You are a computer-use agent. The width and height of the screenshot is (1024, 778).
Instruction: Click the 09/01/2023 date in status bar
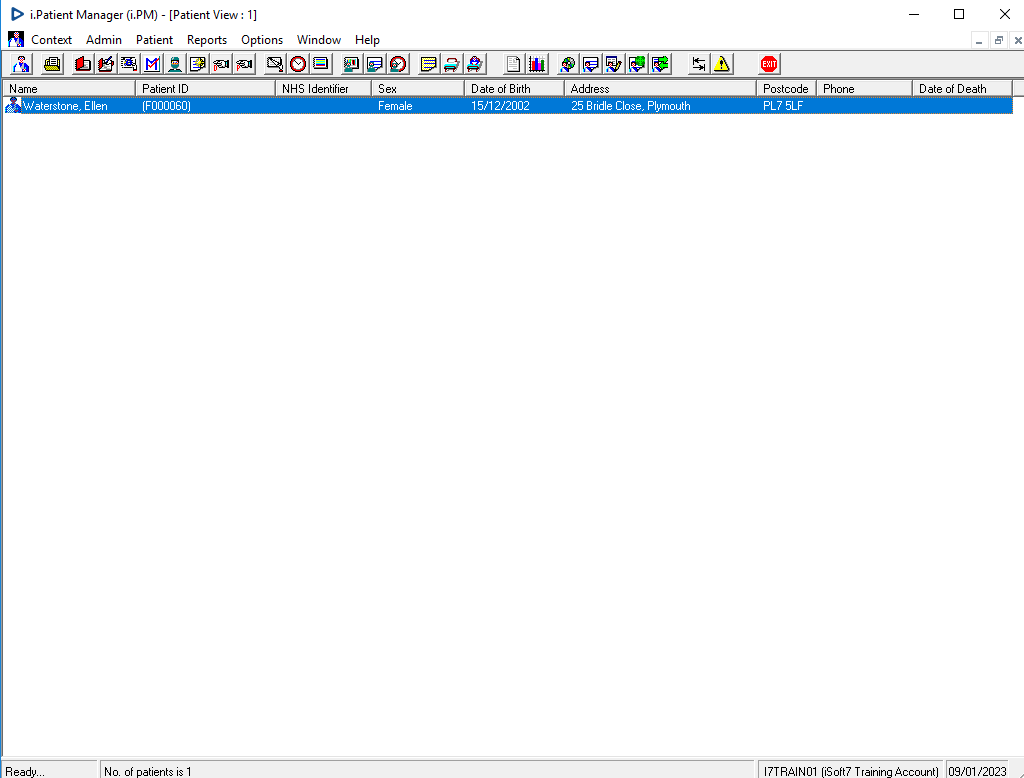(977, 771)
